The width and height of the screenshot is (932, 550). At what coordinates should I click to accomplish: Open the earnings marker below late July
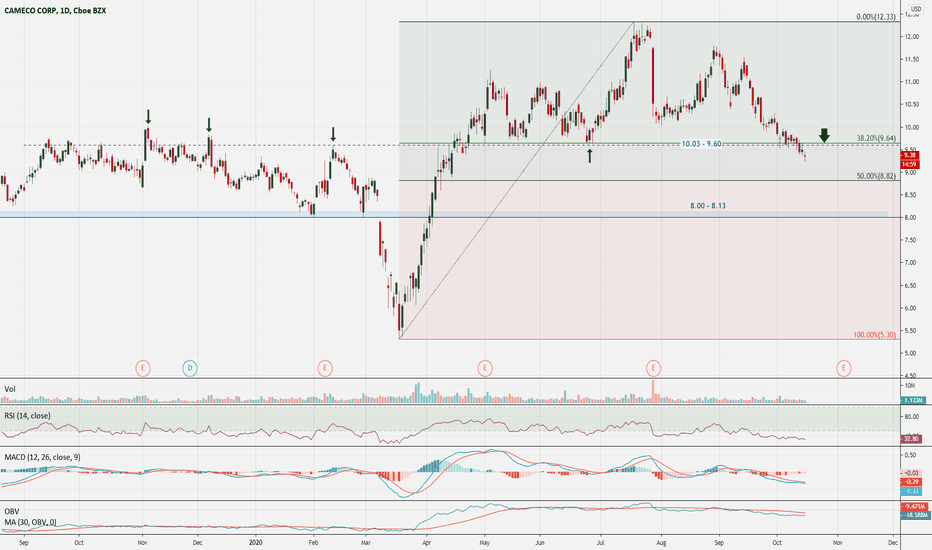click(653, 369)
